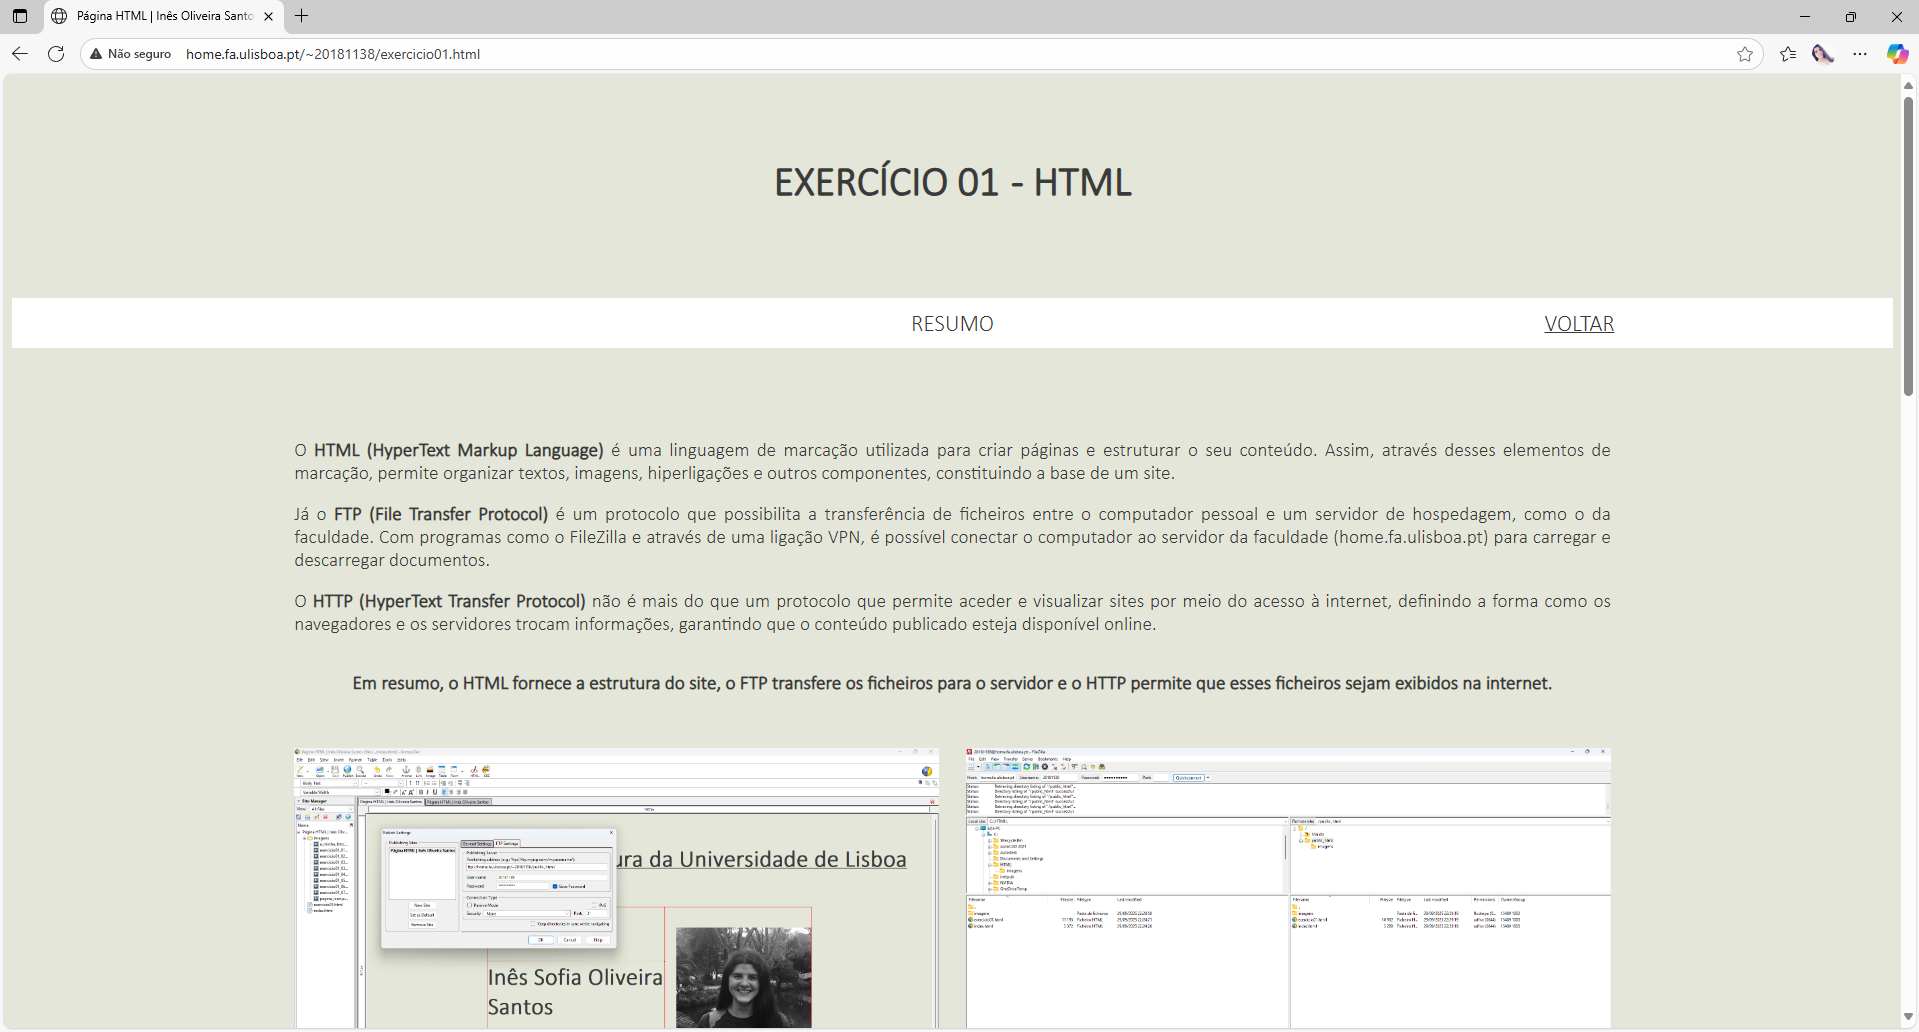Image resolution: width=1919 pixels, height=1032 pixels.
Task: Select the Página HTML browser tab
Action: (x=164, y=16)
